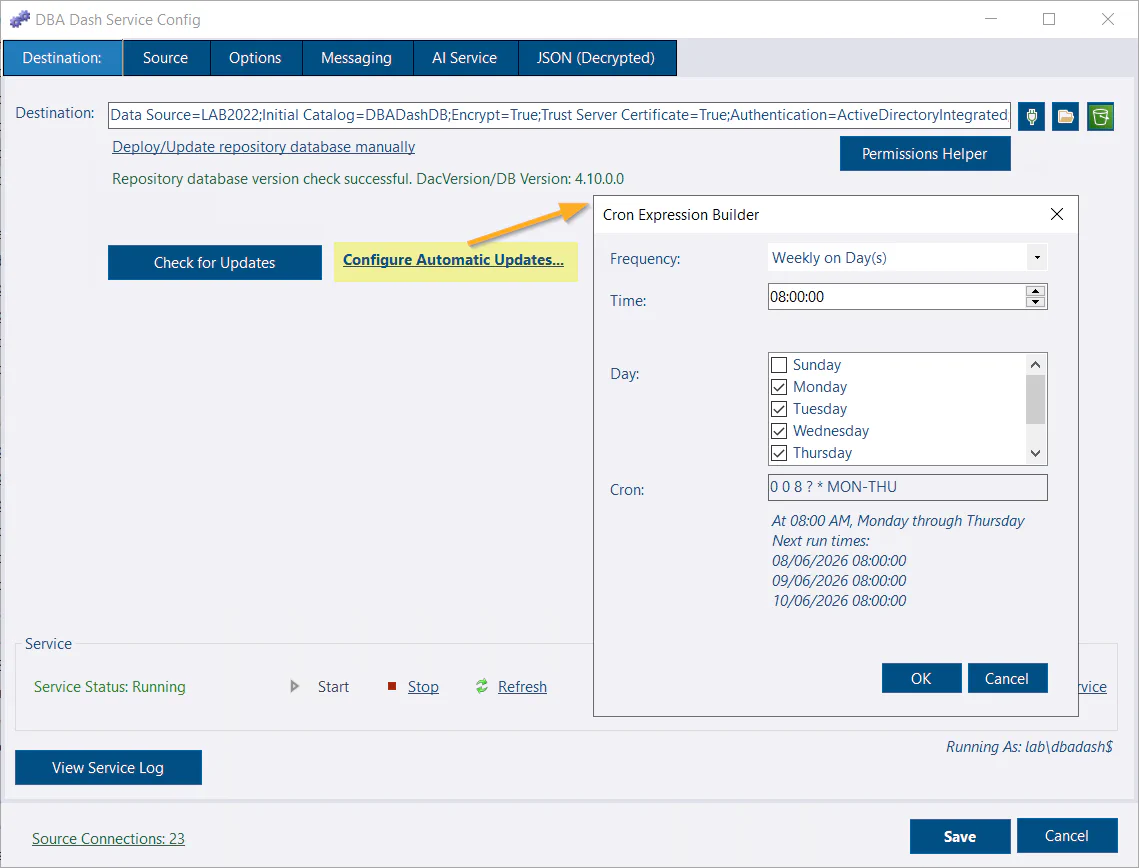Screen dimensions: 1139x868
Task: Open Deploy/Update repository database manually link
Action: (x=264, y=147)
